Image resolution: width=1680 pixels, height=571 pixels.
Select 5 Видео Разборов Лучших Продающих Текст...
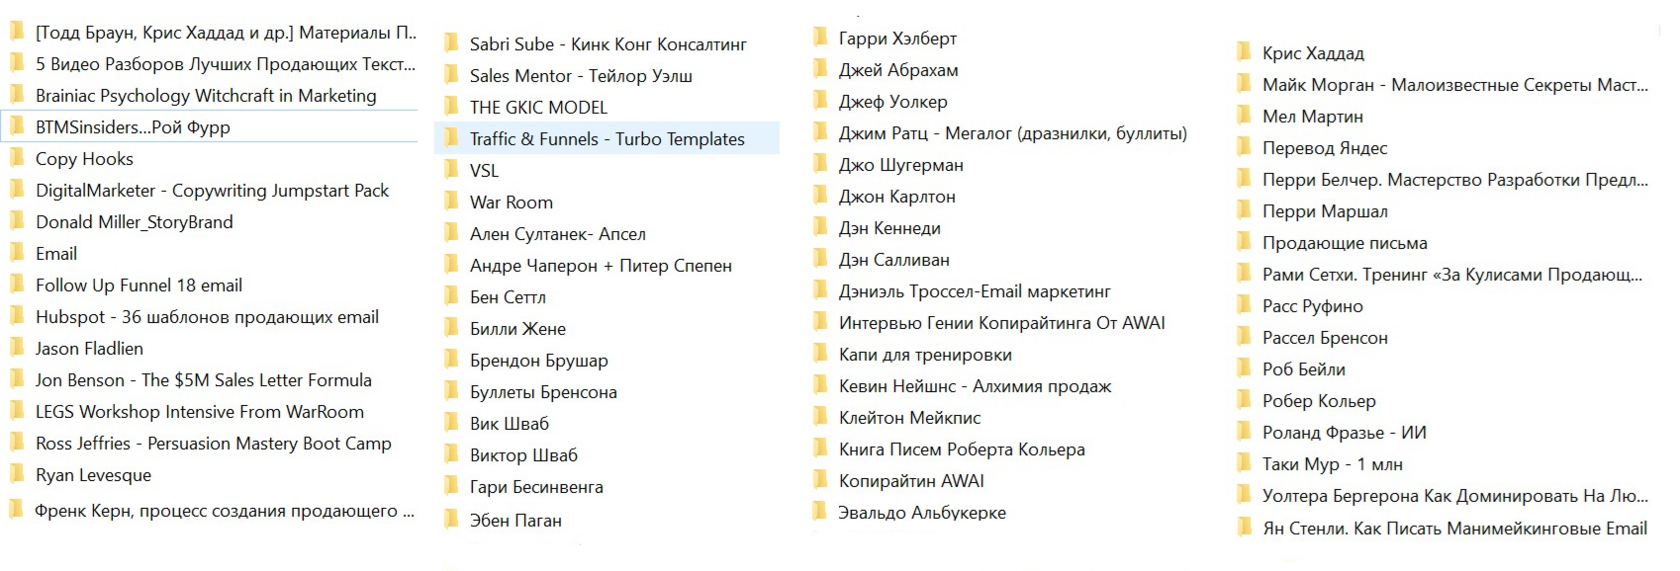tap(226, 64)
